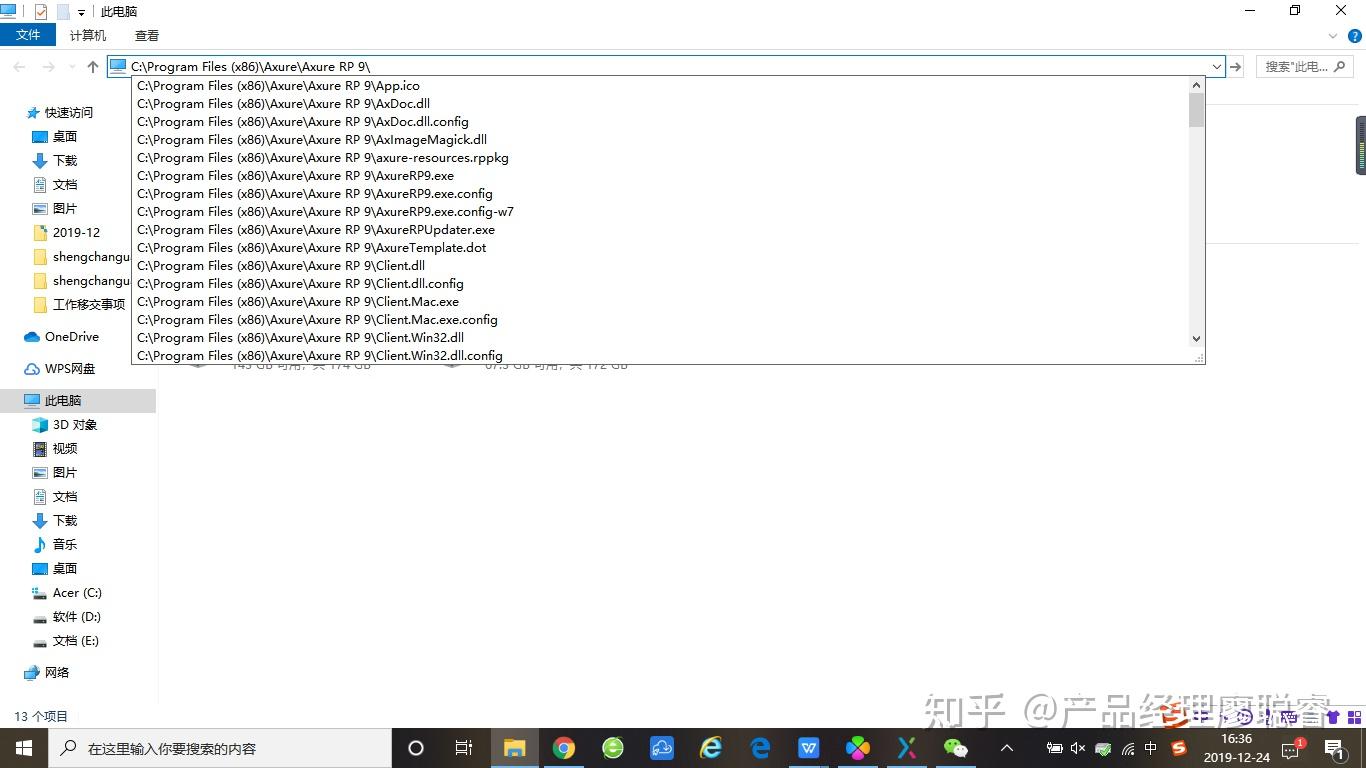Open the network icon in system tray

coord(1128,748)
